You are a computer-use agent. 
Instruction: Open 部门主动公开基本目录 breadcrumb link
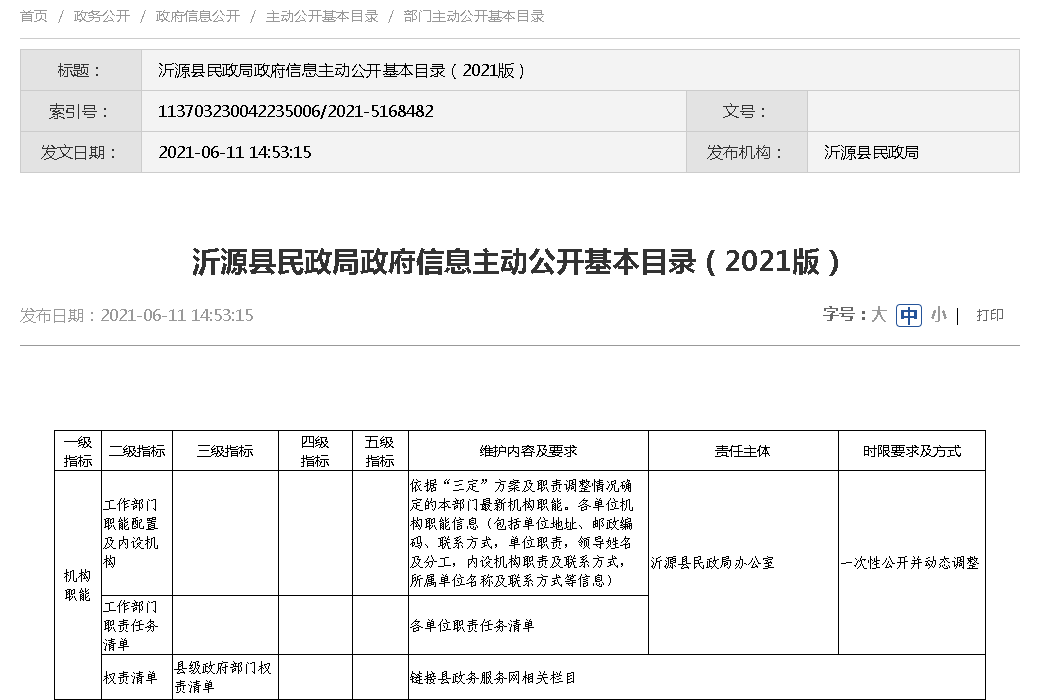(473, 16)
